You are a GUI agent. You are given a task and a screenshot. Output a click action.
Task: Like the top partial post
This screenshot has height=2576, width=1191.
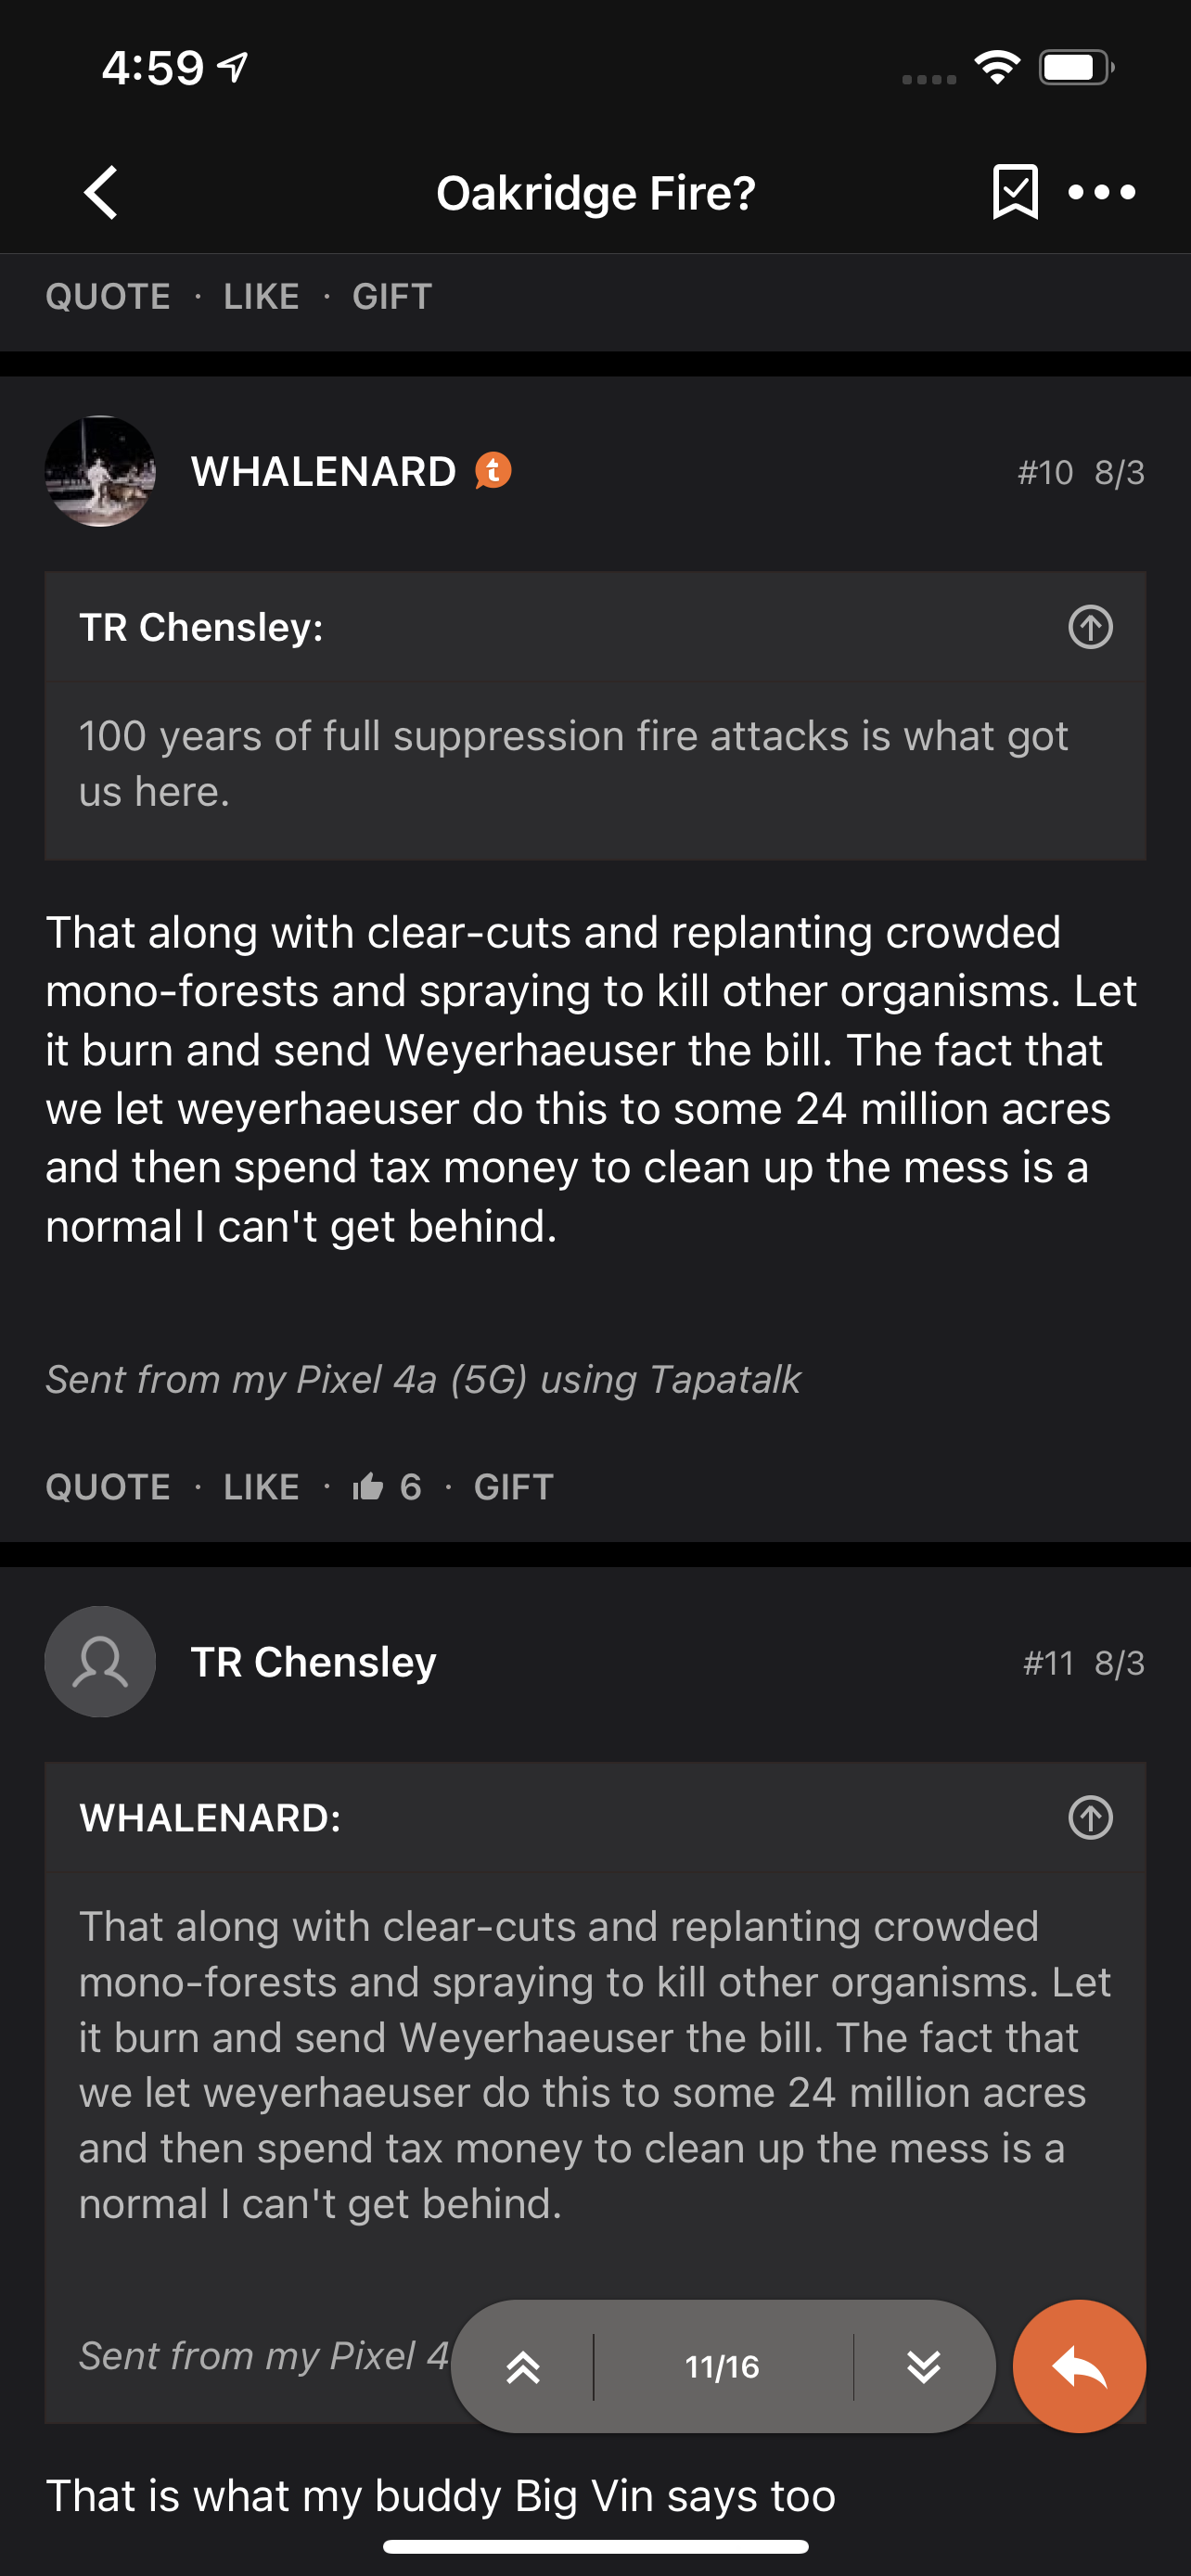pyautogui.click(x=261, y=297)
